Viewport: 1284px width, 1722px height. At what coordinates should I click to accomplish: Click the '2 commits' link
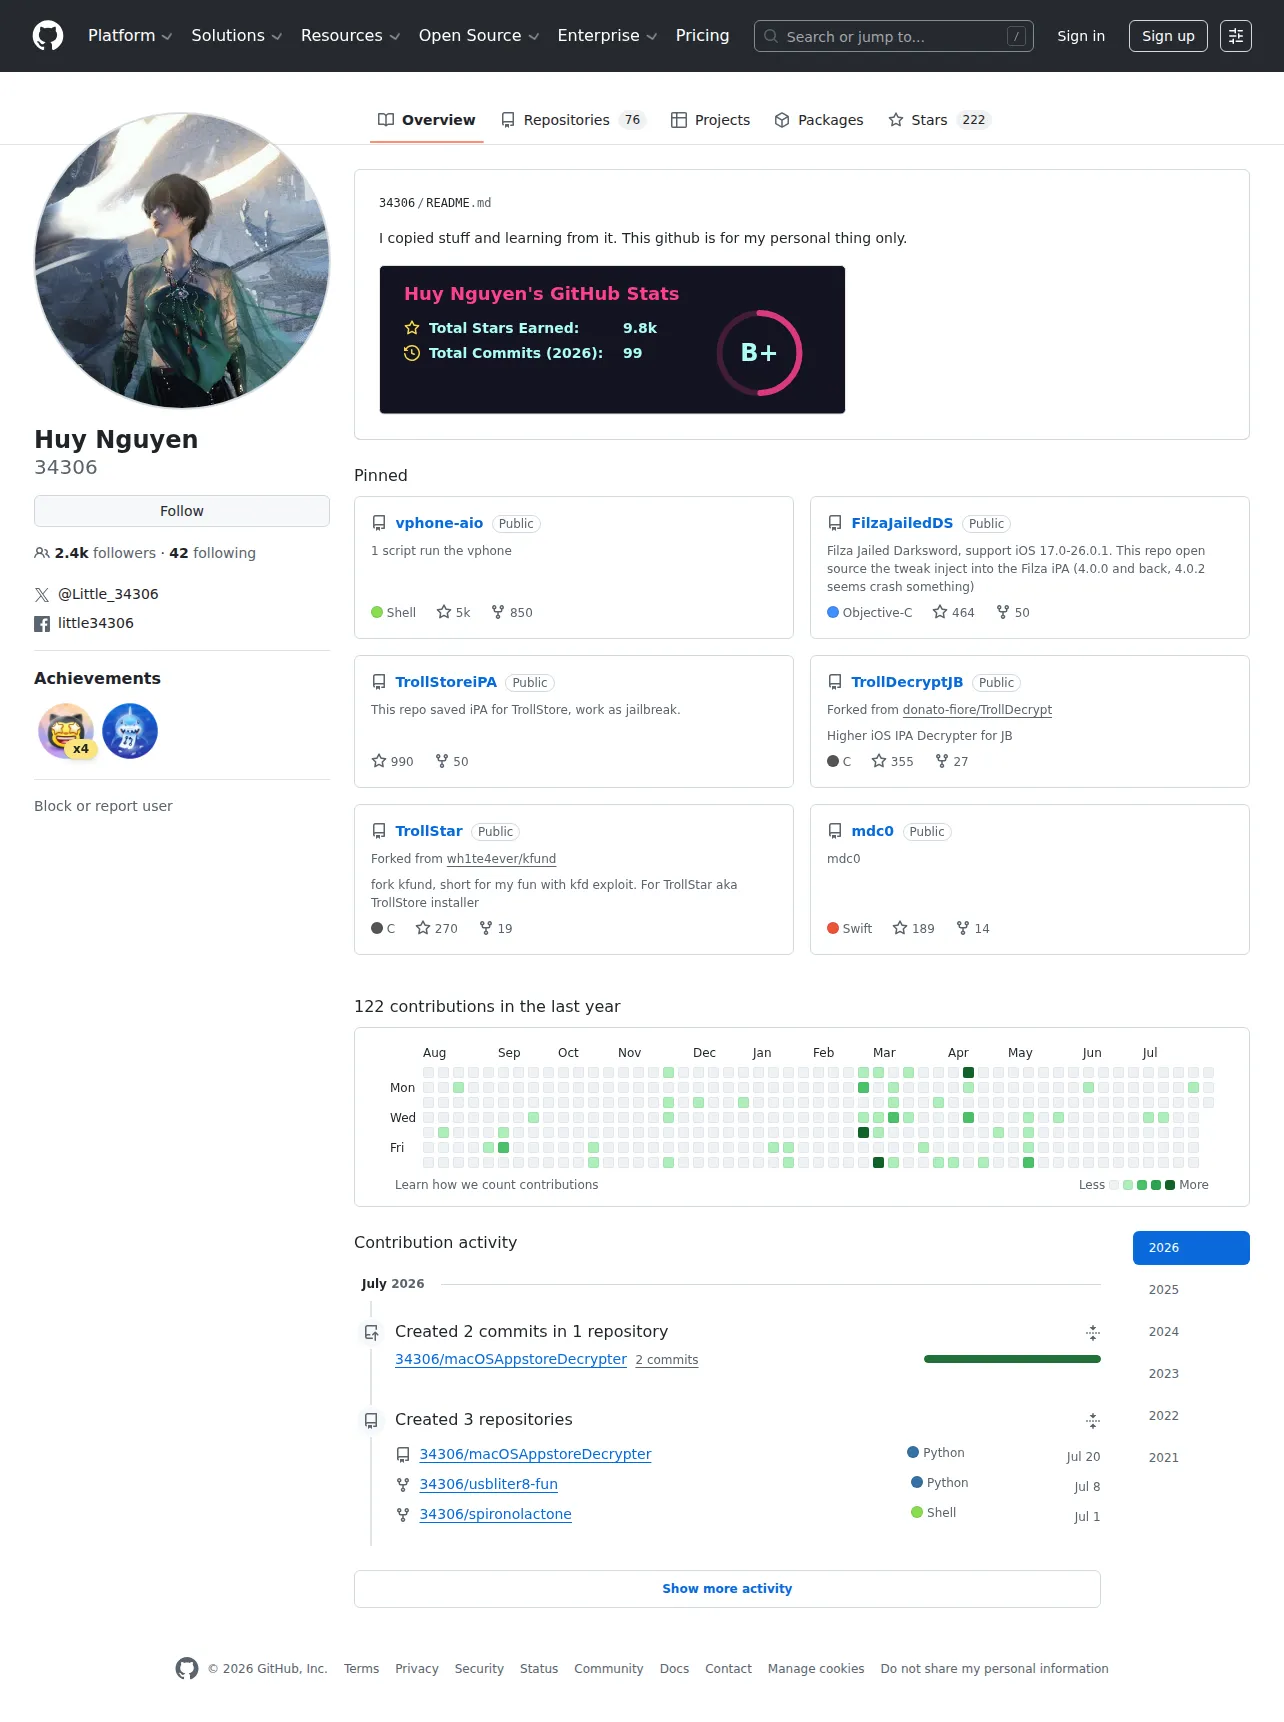pyautogui.click(x=667, y=1360)
